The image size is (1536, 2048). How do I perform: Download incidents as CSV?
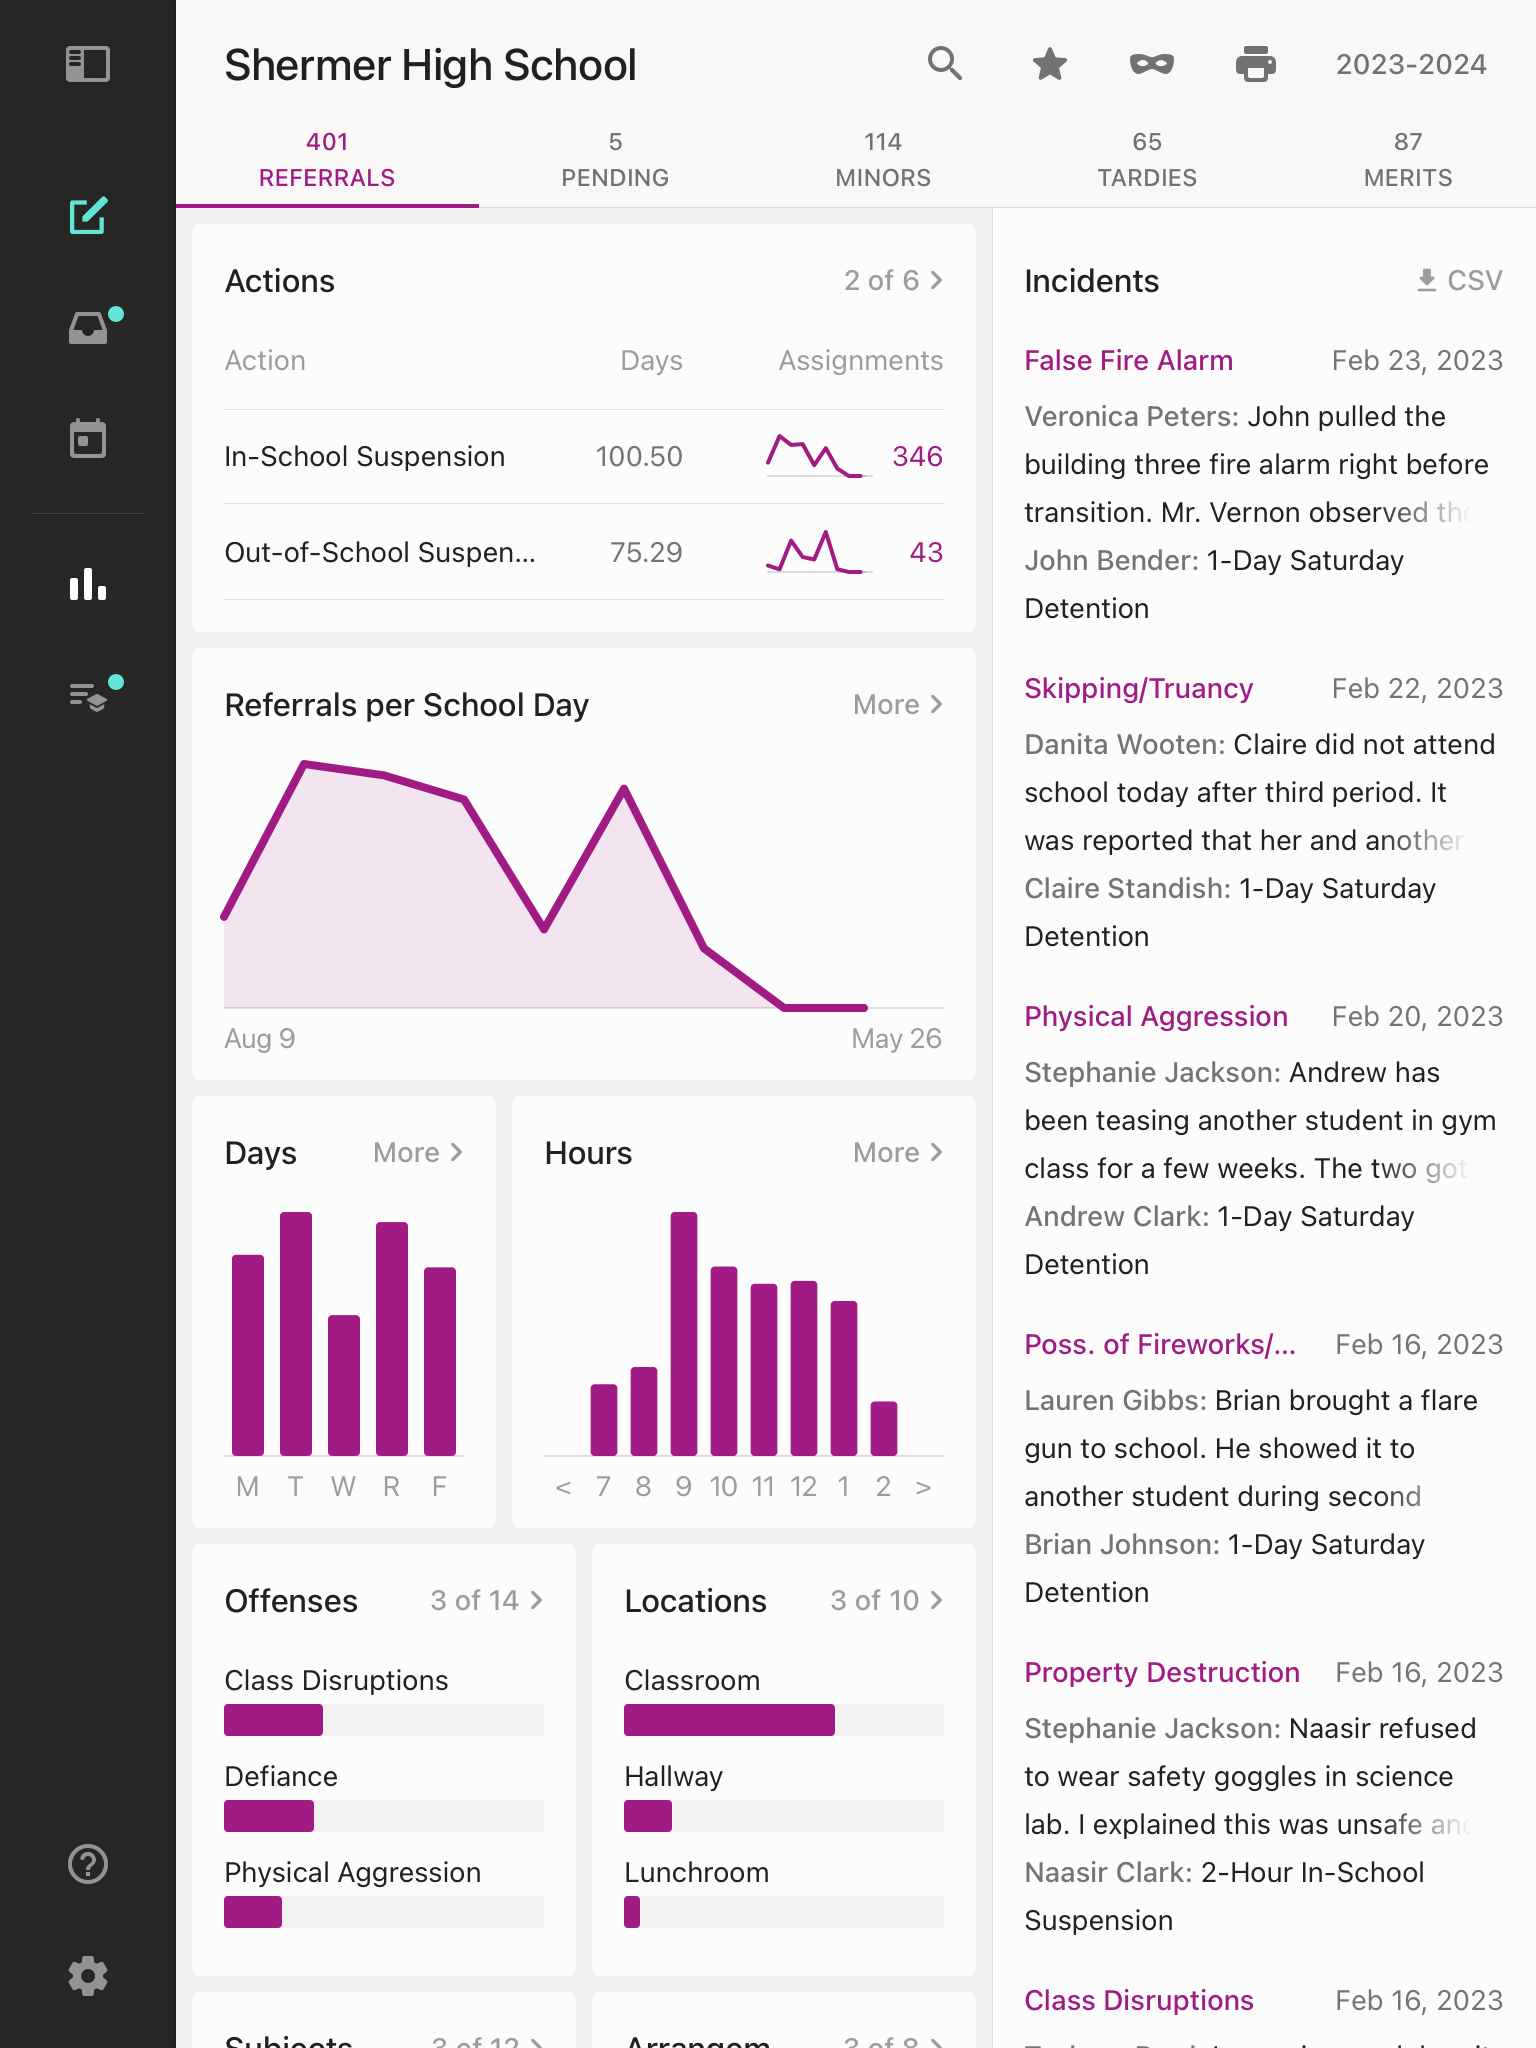point(1457,281)
